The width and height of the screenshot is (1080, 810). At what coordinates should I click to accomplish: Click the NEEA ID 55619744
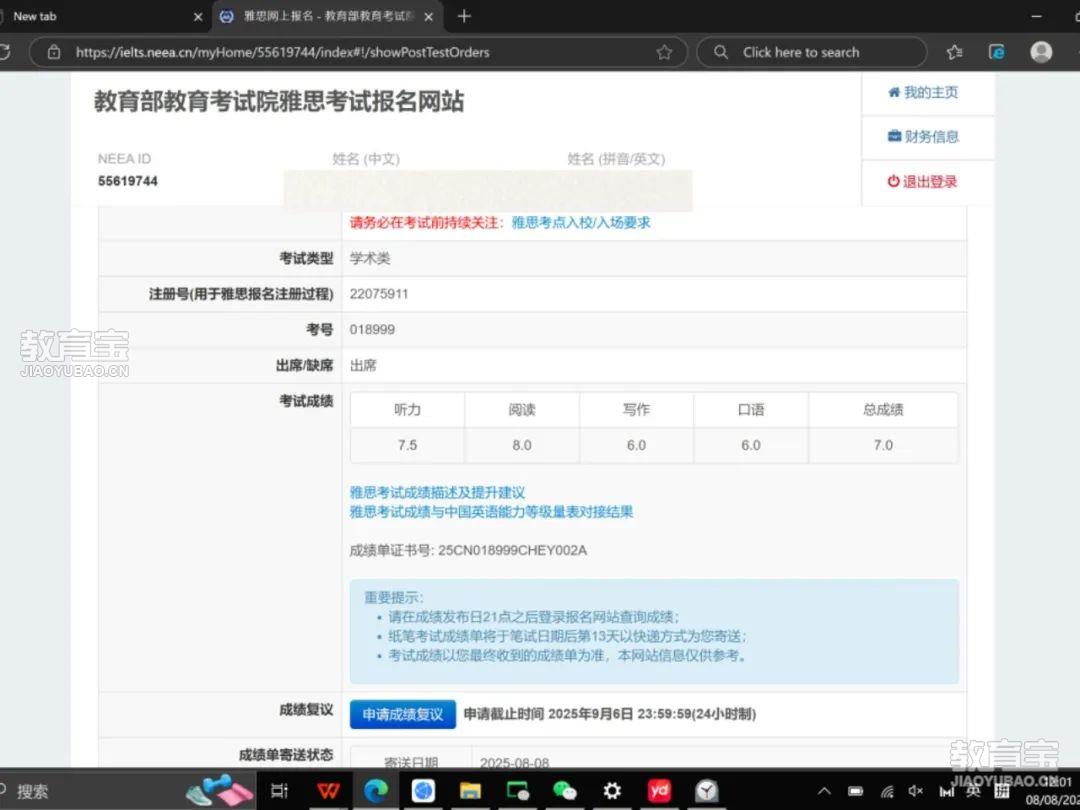click(127, 181)
